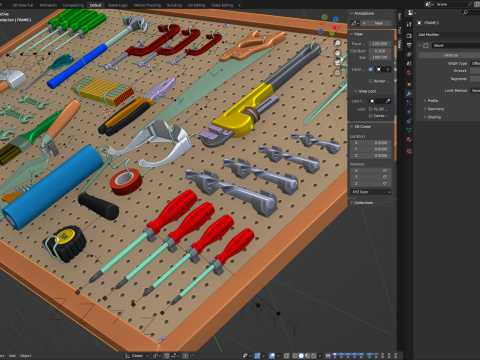The image size is (480, 360).
Task: Switch to the UV Editing workspace tab
Action: pos(196,5)
